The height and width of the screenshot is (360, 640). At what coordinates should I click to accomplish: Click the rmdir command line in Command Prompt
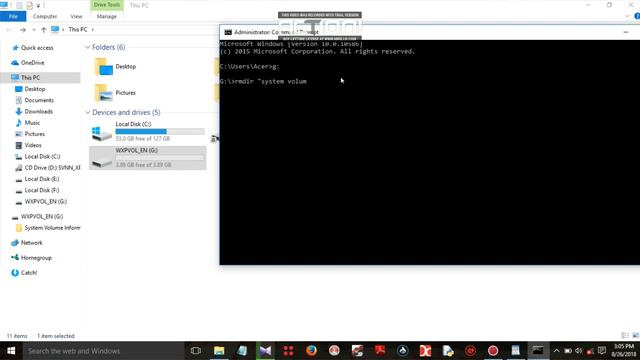tap(263, 82)
